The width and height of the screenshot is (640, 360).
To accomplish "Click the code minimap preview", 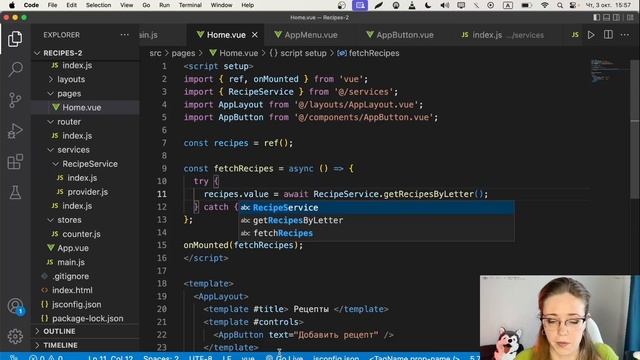I will (609, 70).
